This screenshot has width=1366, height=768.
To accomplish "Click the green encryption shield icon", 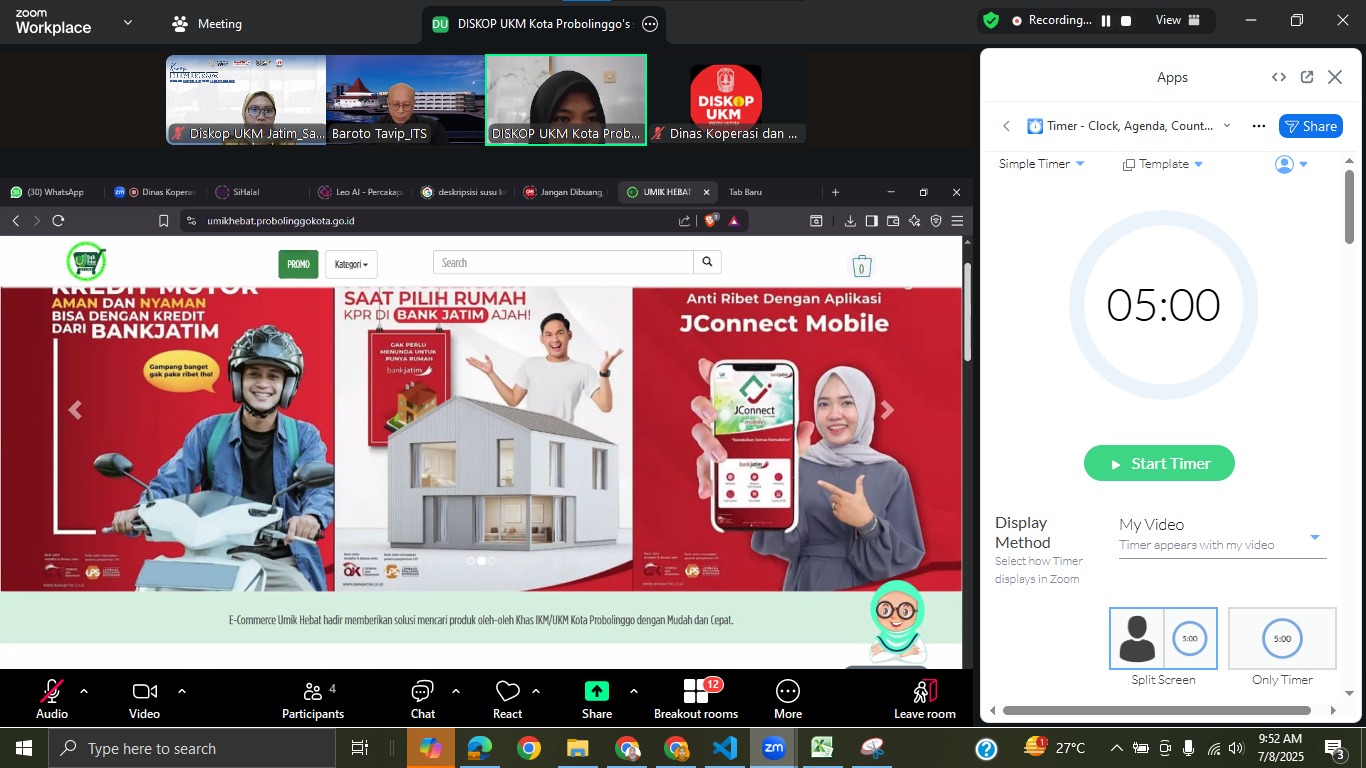I will (991, 20).
